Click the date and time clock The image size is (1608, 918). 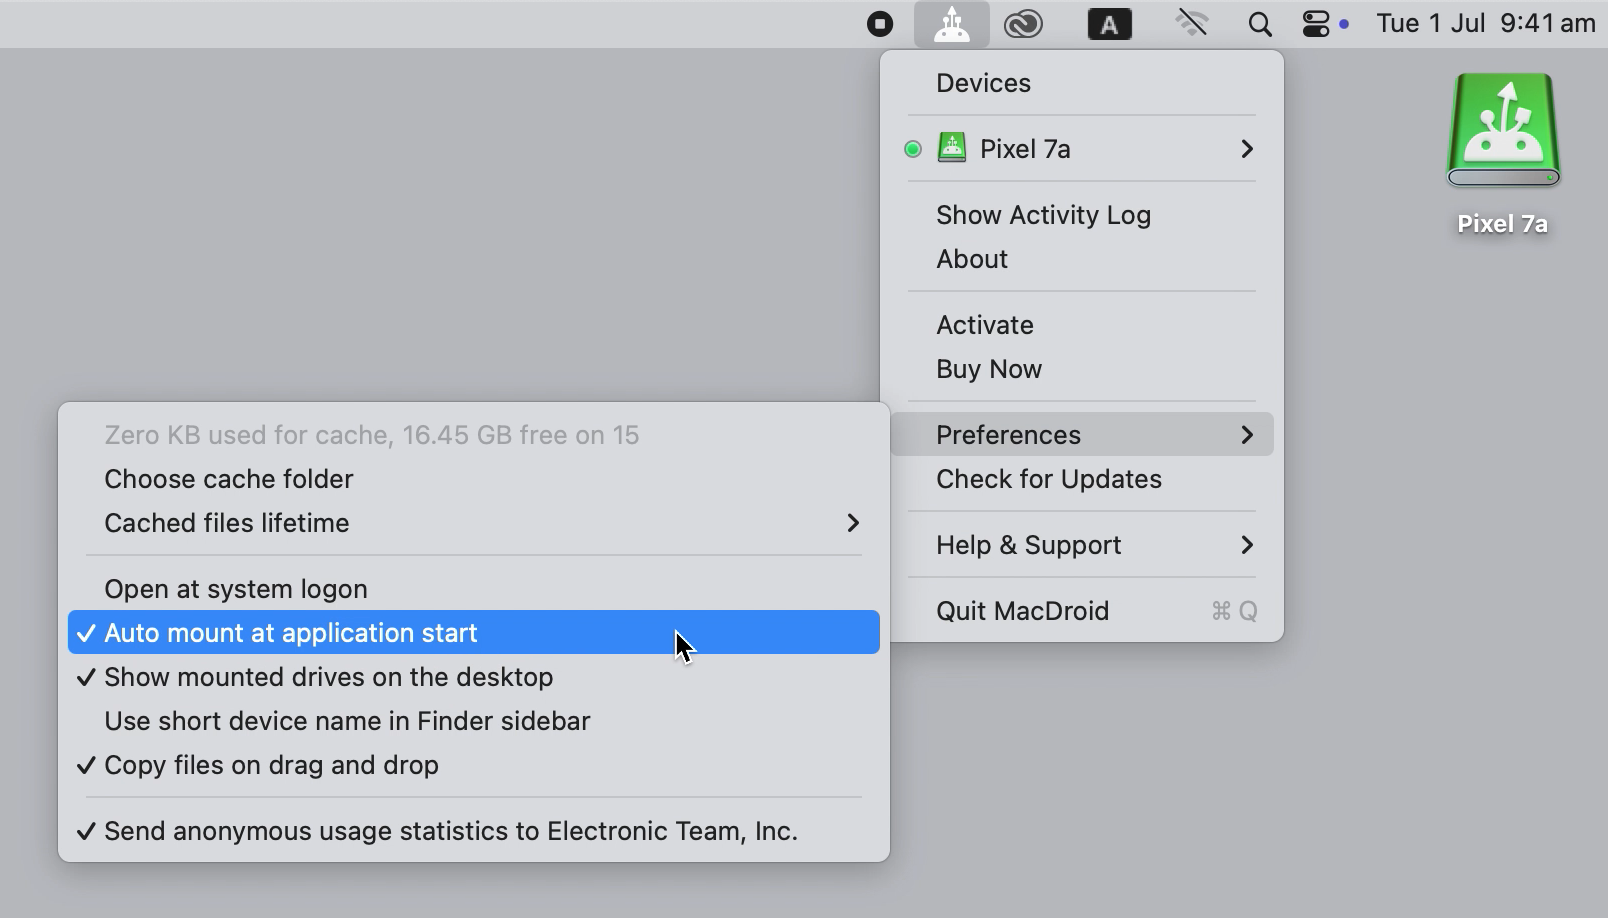[x=1485, y=23]
